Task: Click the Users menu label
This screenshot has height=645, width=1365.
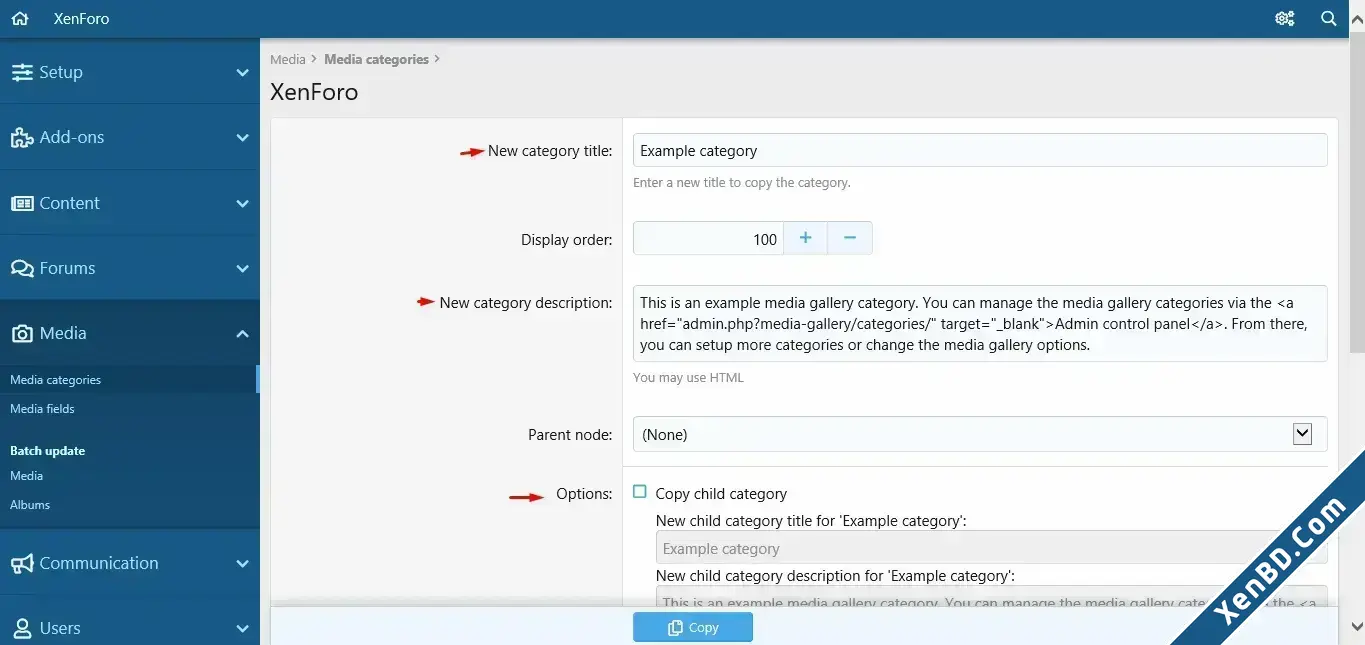Action: 60,628
